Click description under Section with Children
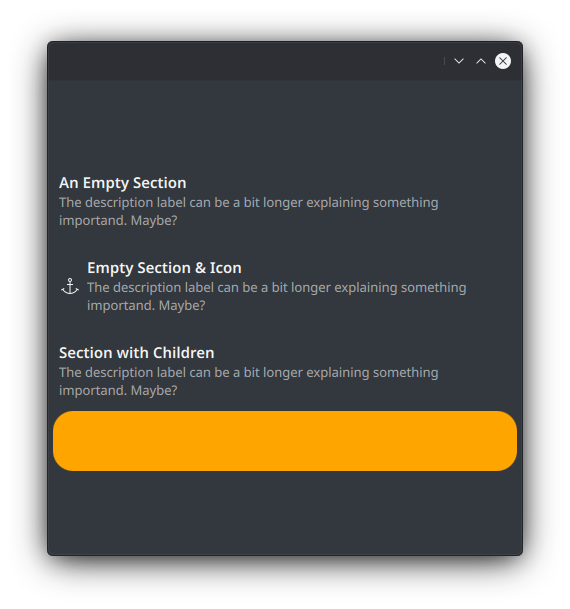Screen dimensions: 570x609 coord(249,381)
